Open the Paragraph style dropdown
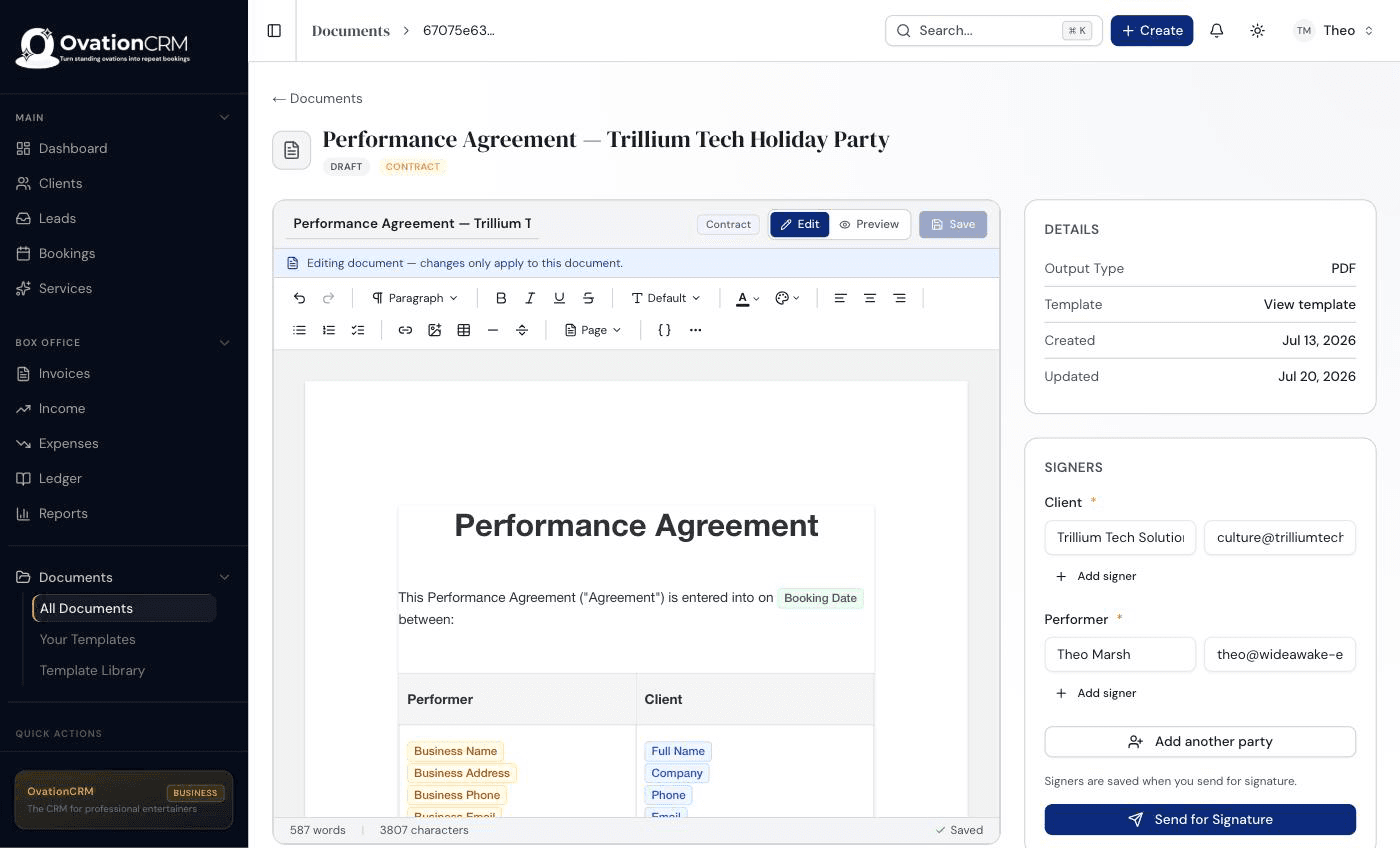 (x=415, y=298)
